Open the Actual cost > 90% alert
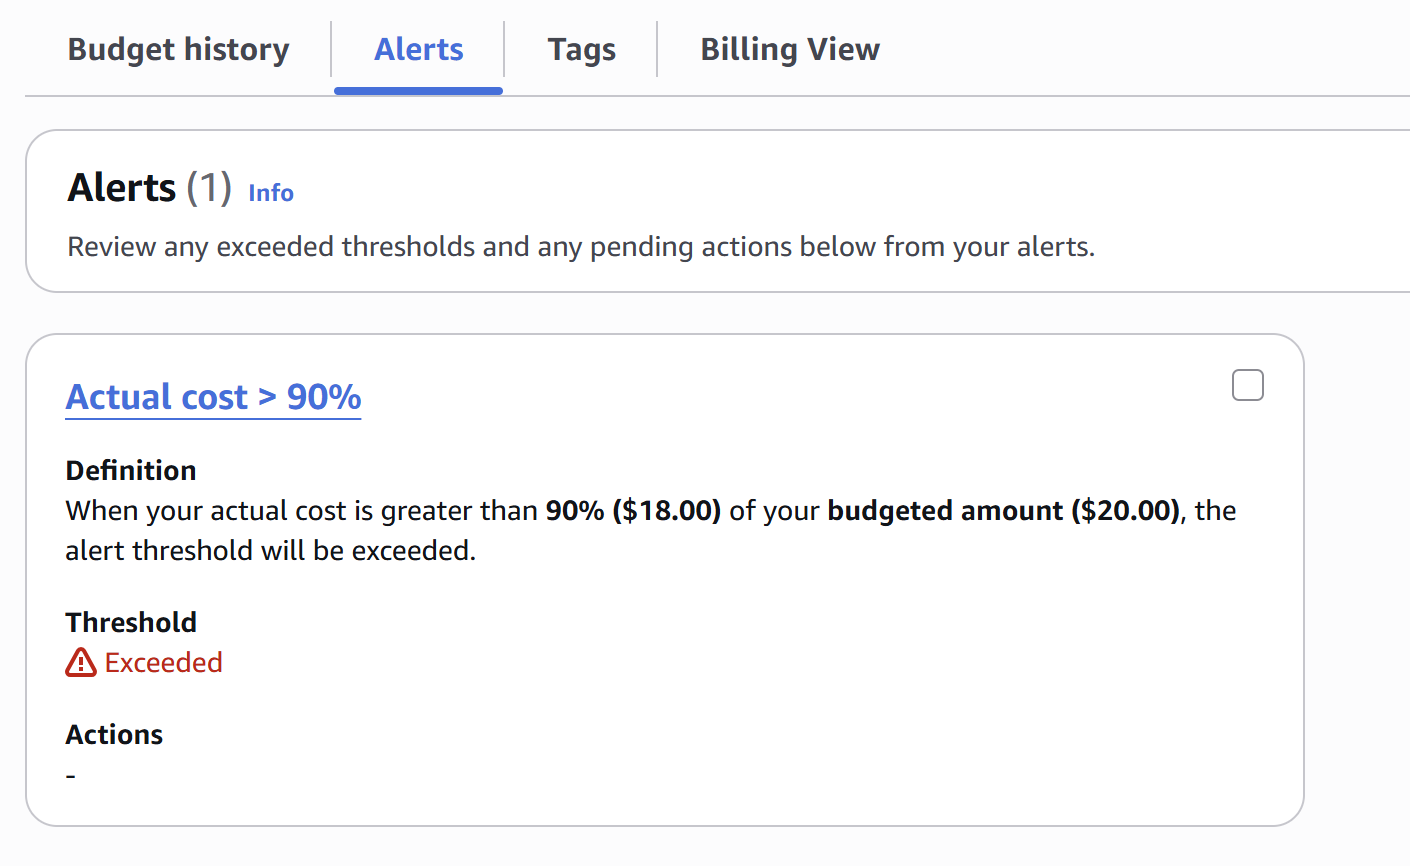Image resolution: width=1410 pixels, height=866 pixels. click(212, 396)
